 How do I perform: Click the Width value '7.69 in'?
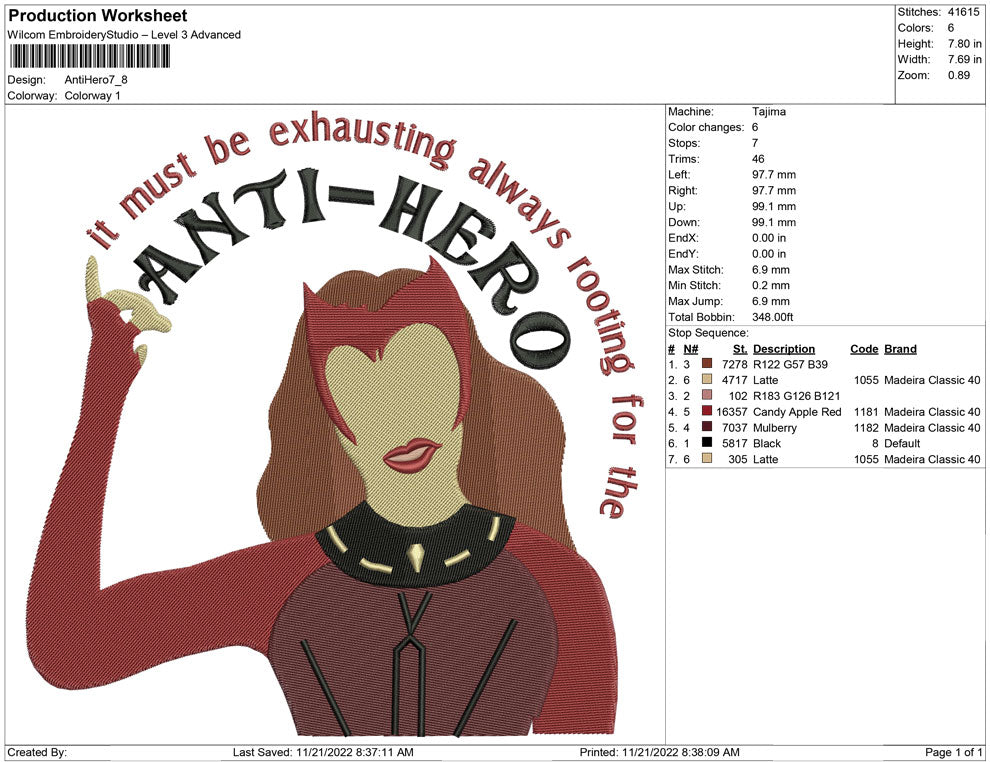964,59
